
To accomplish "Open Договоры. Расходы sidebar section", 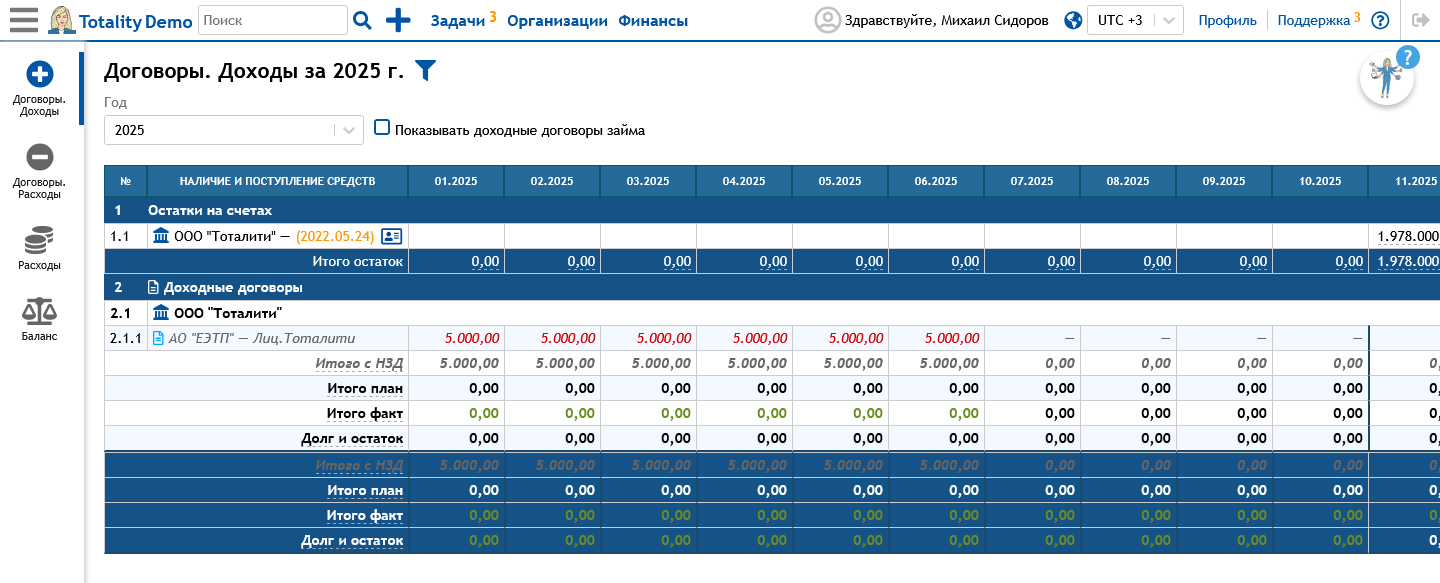I will tap(40, 171).
